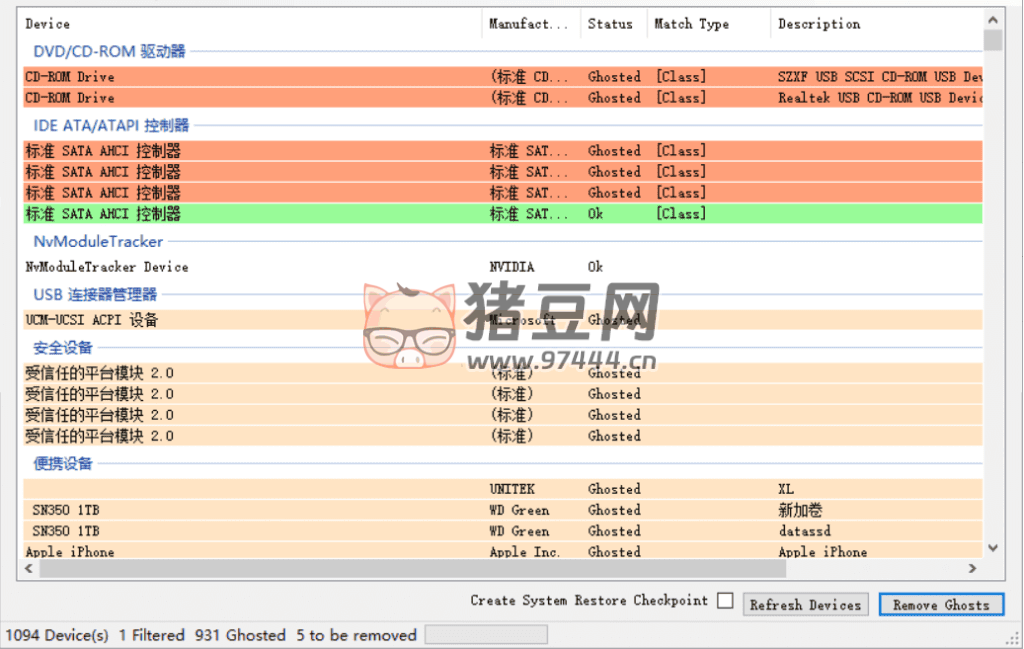Sort devices by the Status column header
Image resolution: width=1024 pixels, height=649 pixels.
pyautogui.click(x=612, y=23)
